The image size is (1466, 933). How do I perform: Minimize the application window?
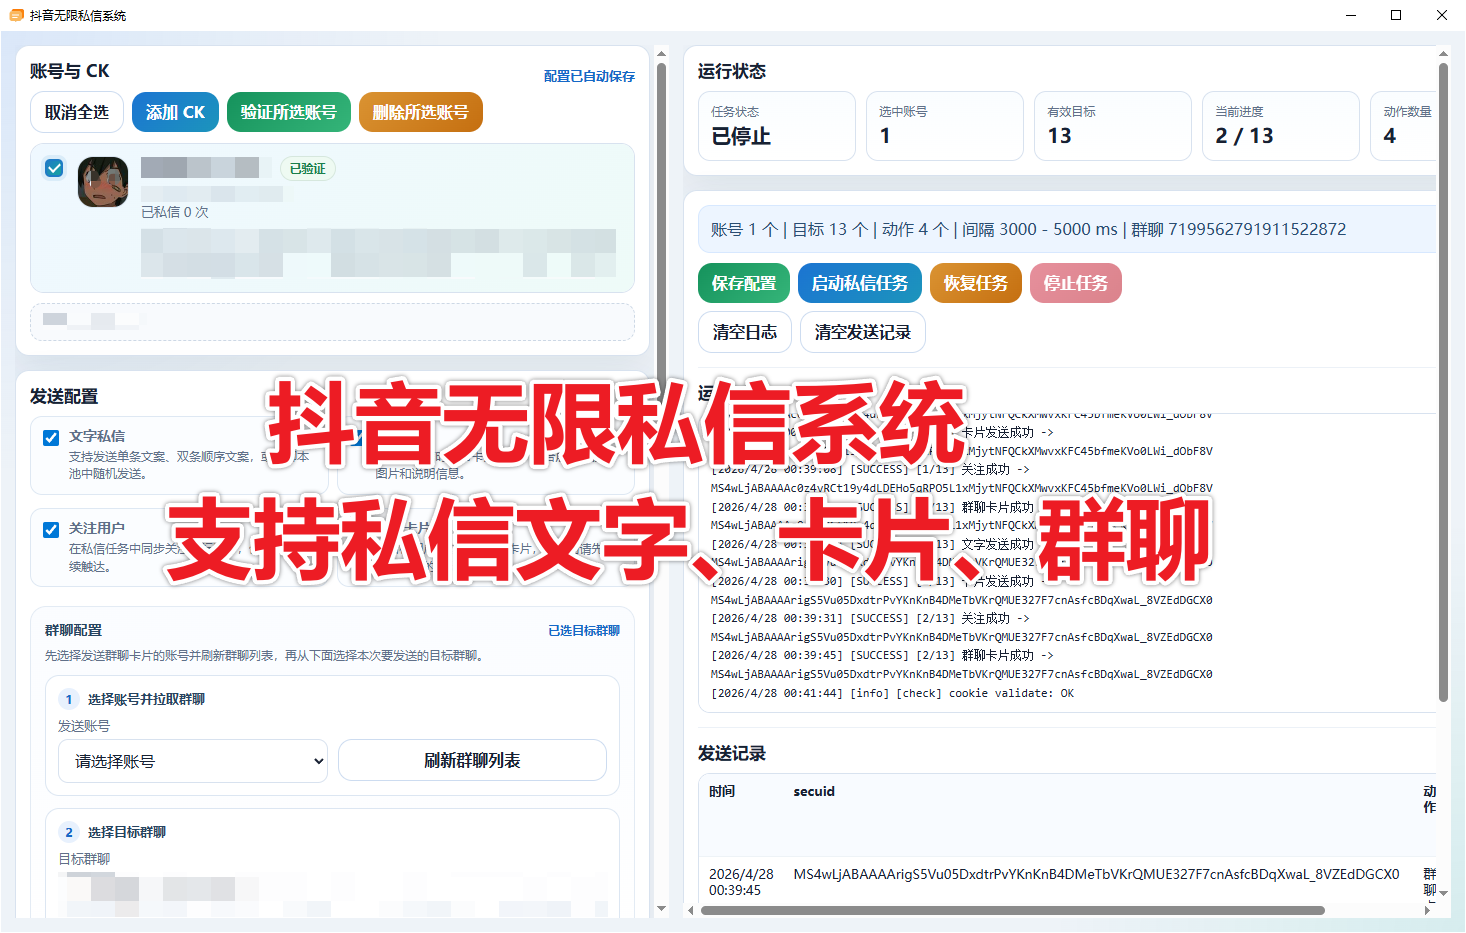[1350, 15]
